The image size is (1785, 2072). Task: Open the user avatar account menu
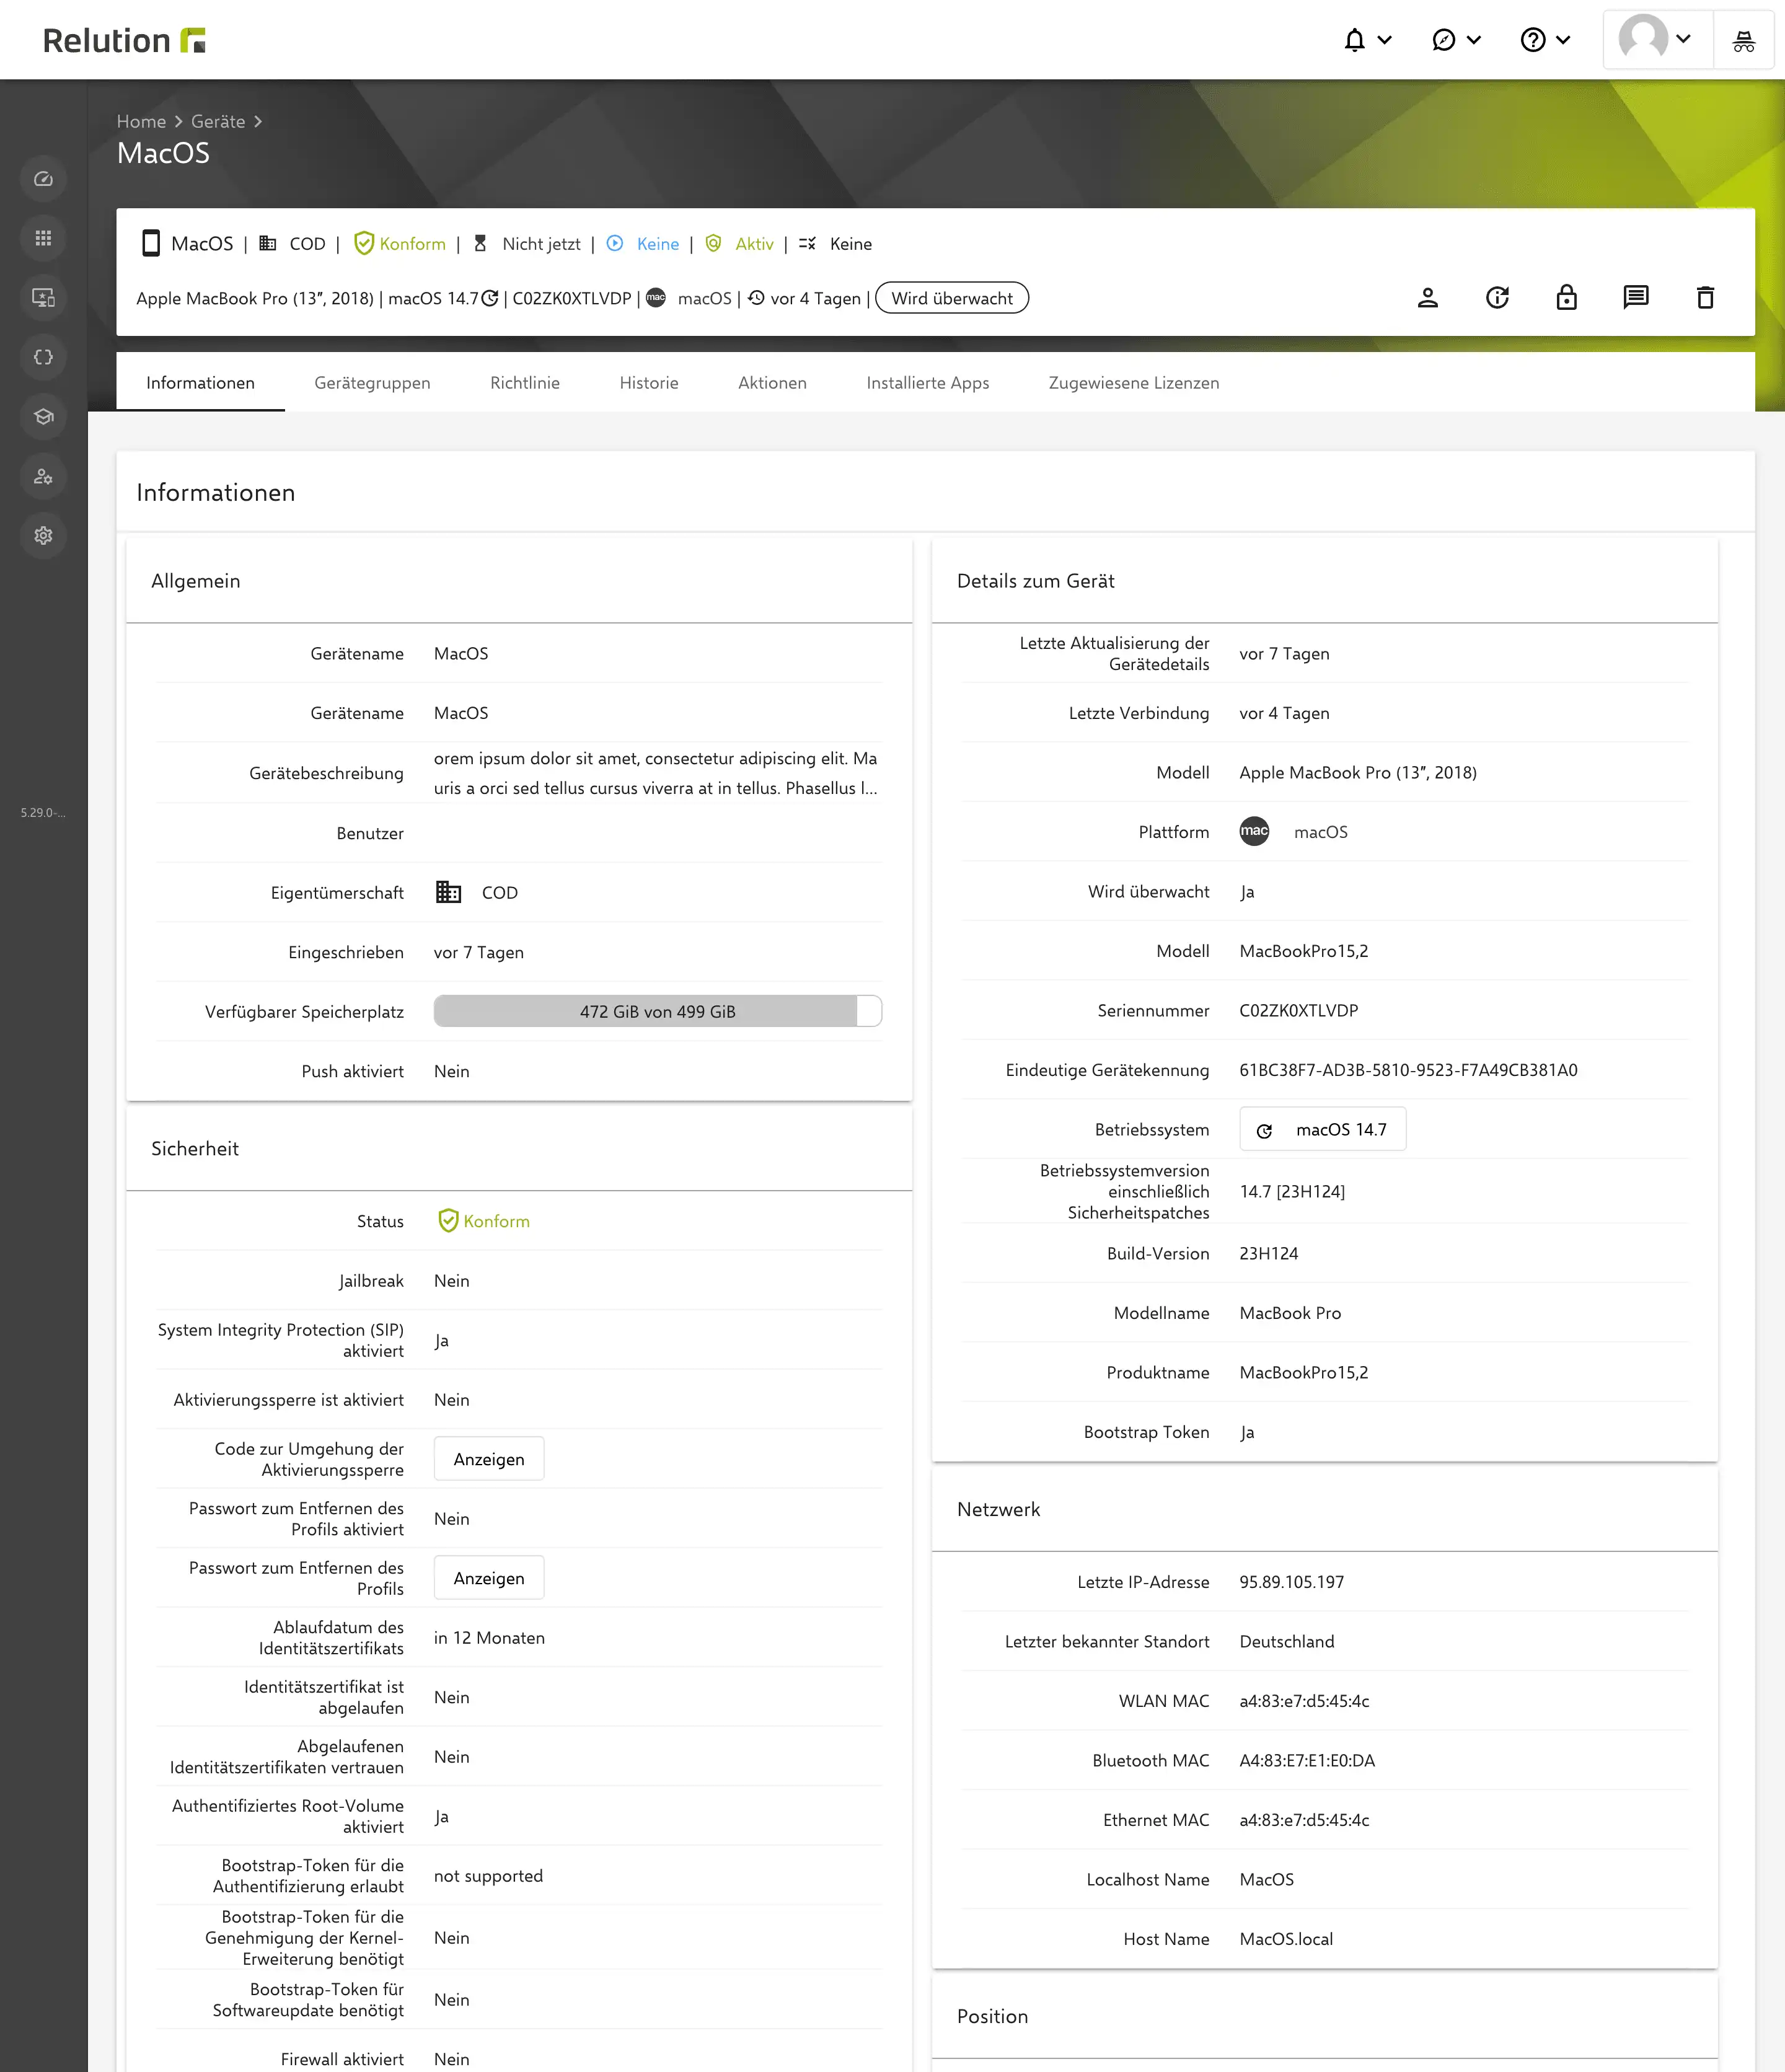pyautogui.click(x=1656, y=40)
